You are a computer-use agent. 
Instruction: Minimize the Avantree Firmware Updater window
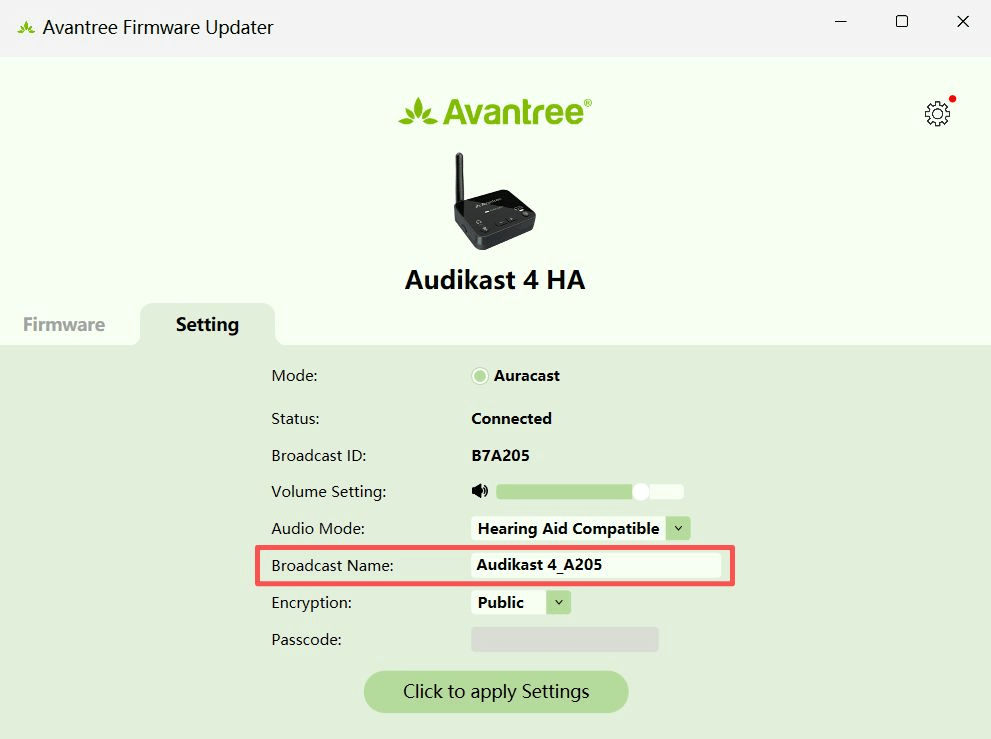841,21
